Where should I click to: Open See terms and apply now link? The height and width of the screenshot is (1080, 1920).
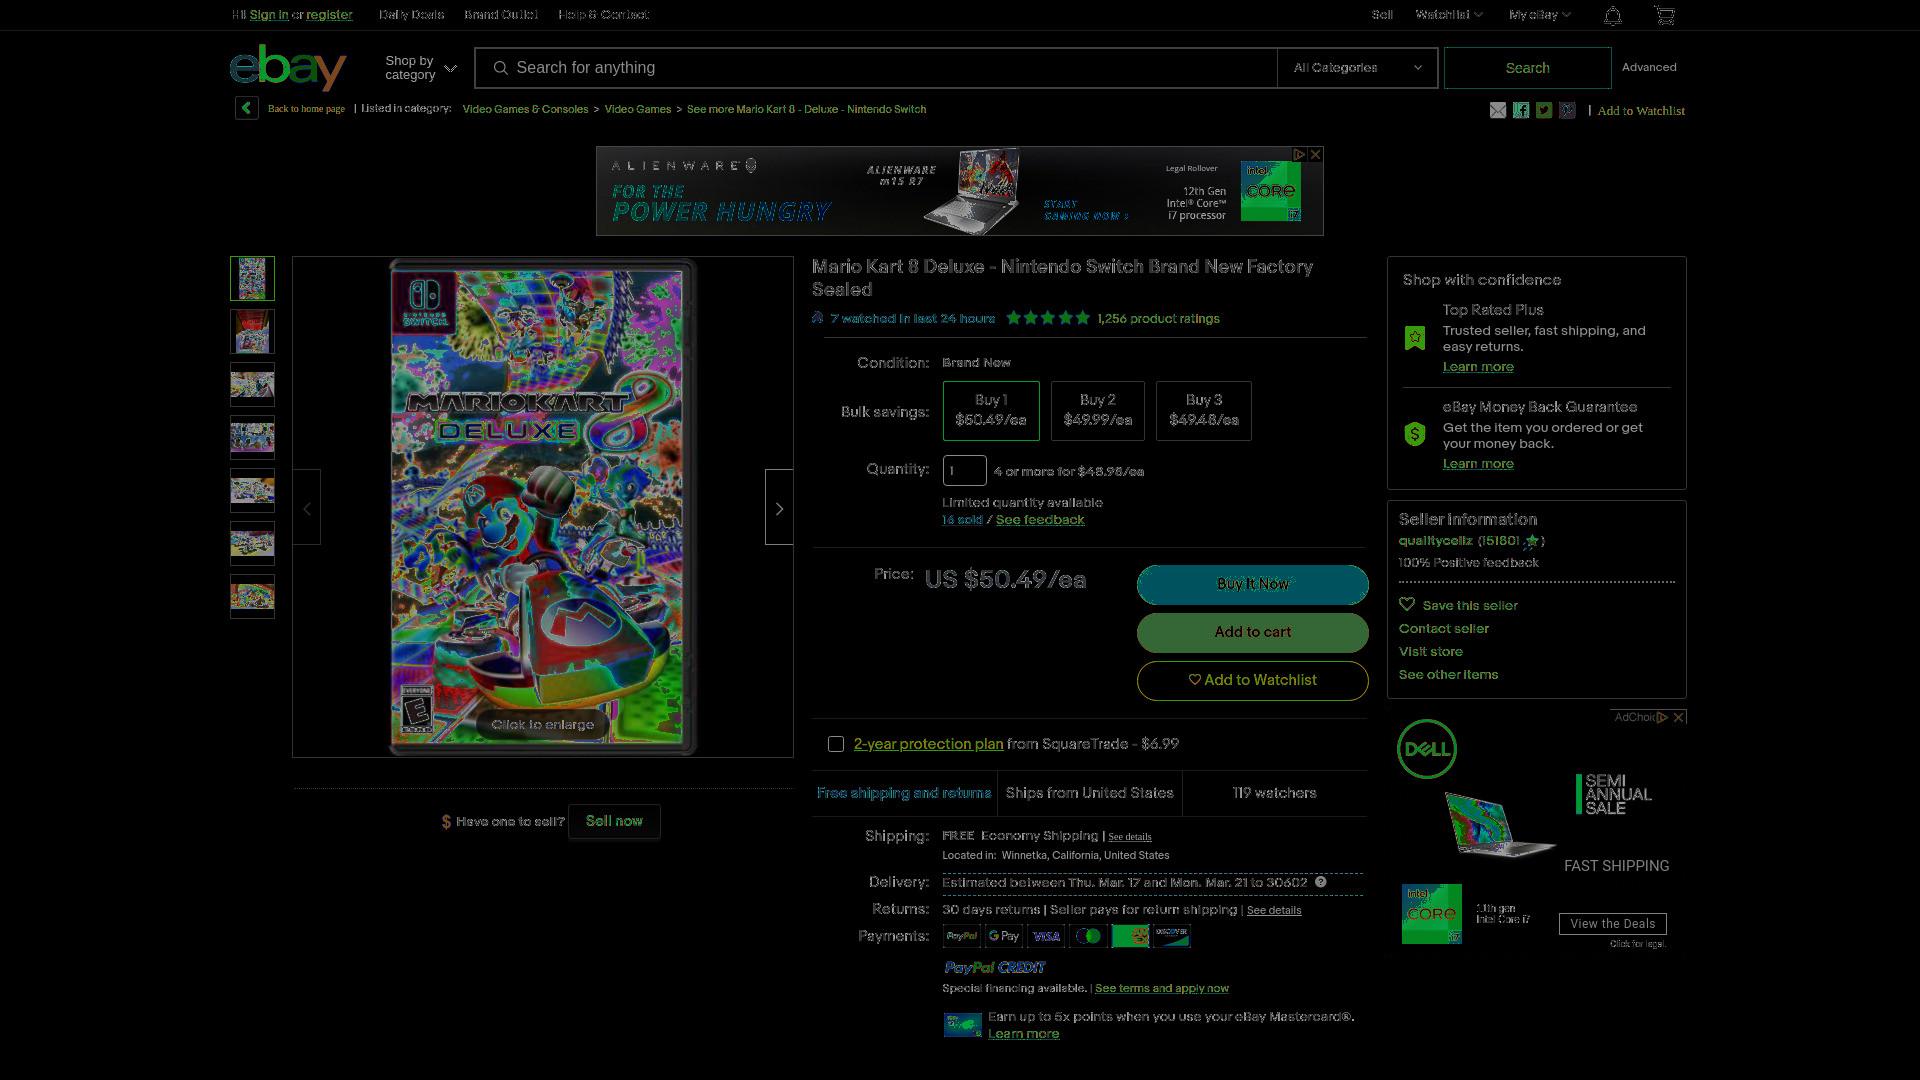coord(1162,988)
